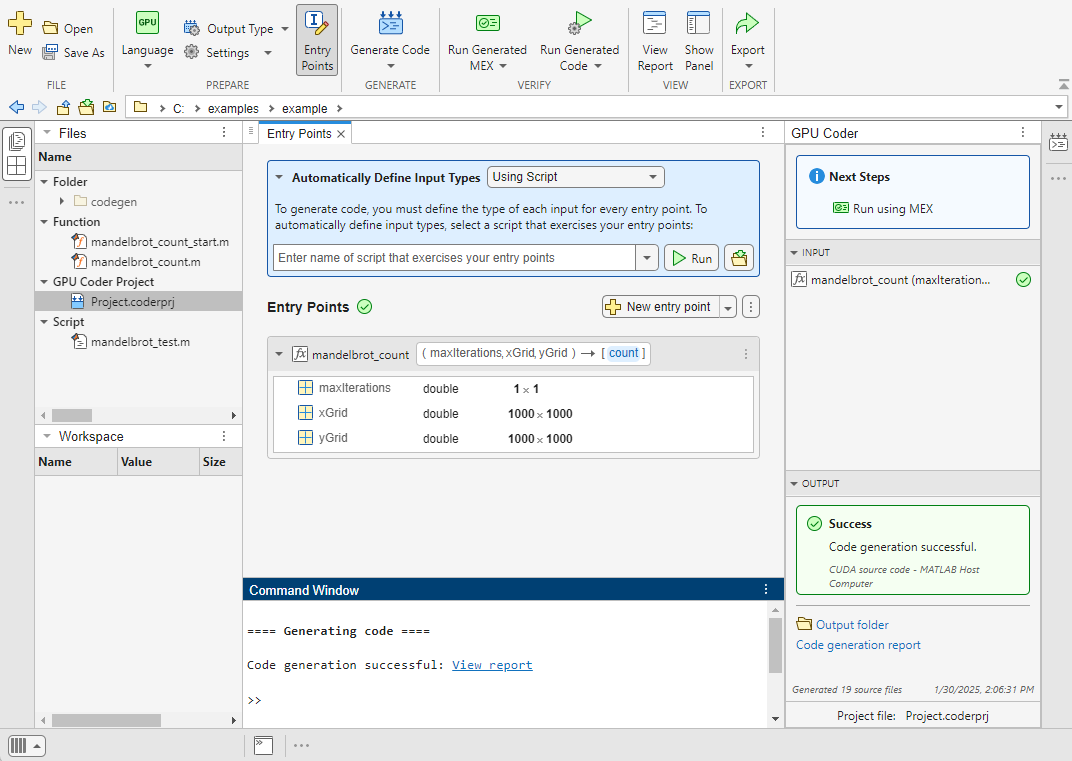Open the Output folder link
The width and height of the screenshot is (1072, 761).
(843, 624)
